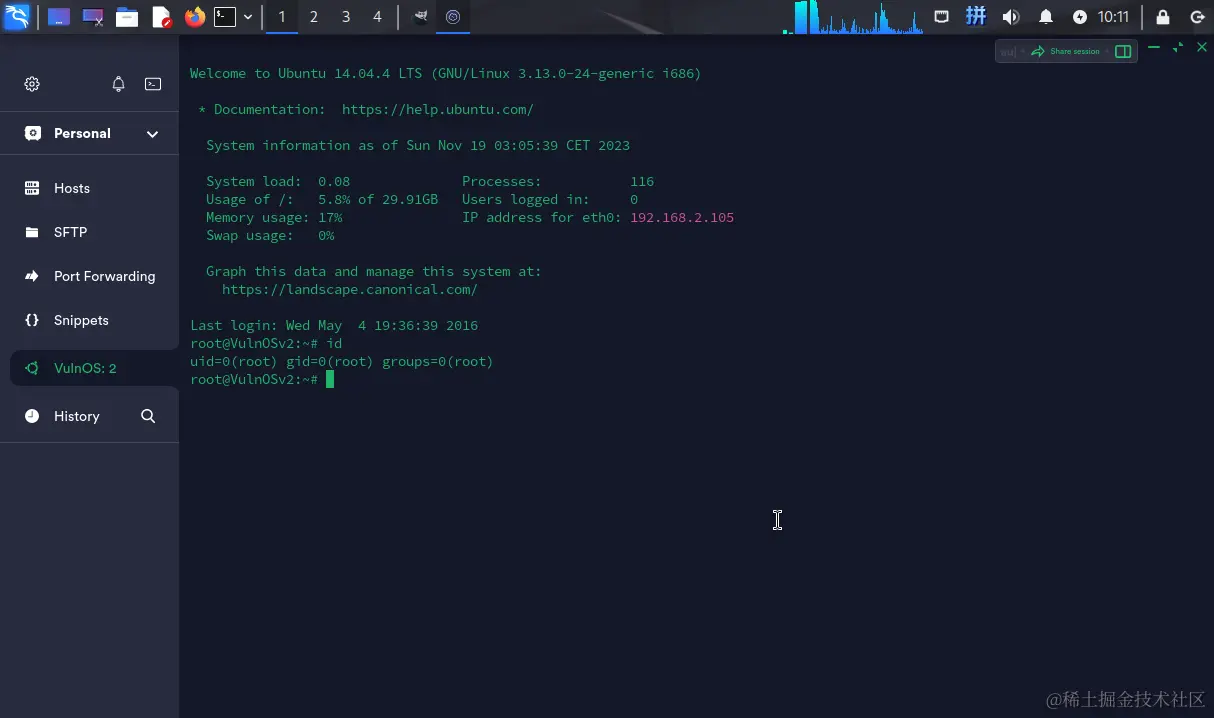
Task: Click the History clock icon
Action: [x=32, y=416]
